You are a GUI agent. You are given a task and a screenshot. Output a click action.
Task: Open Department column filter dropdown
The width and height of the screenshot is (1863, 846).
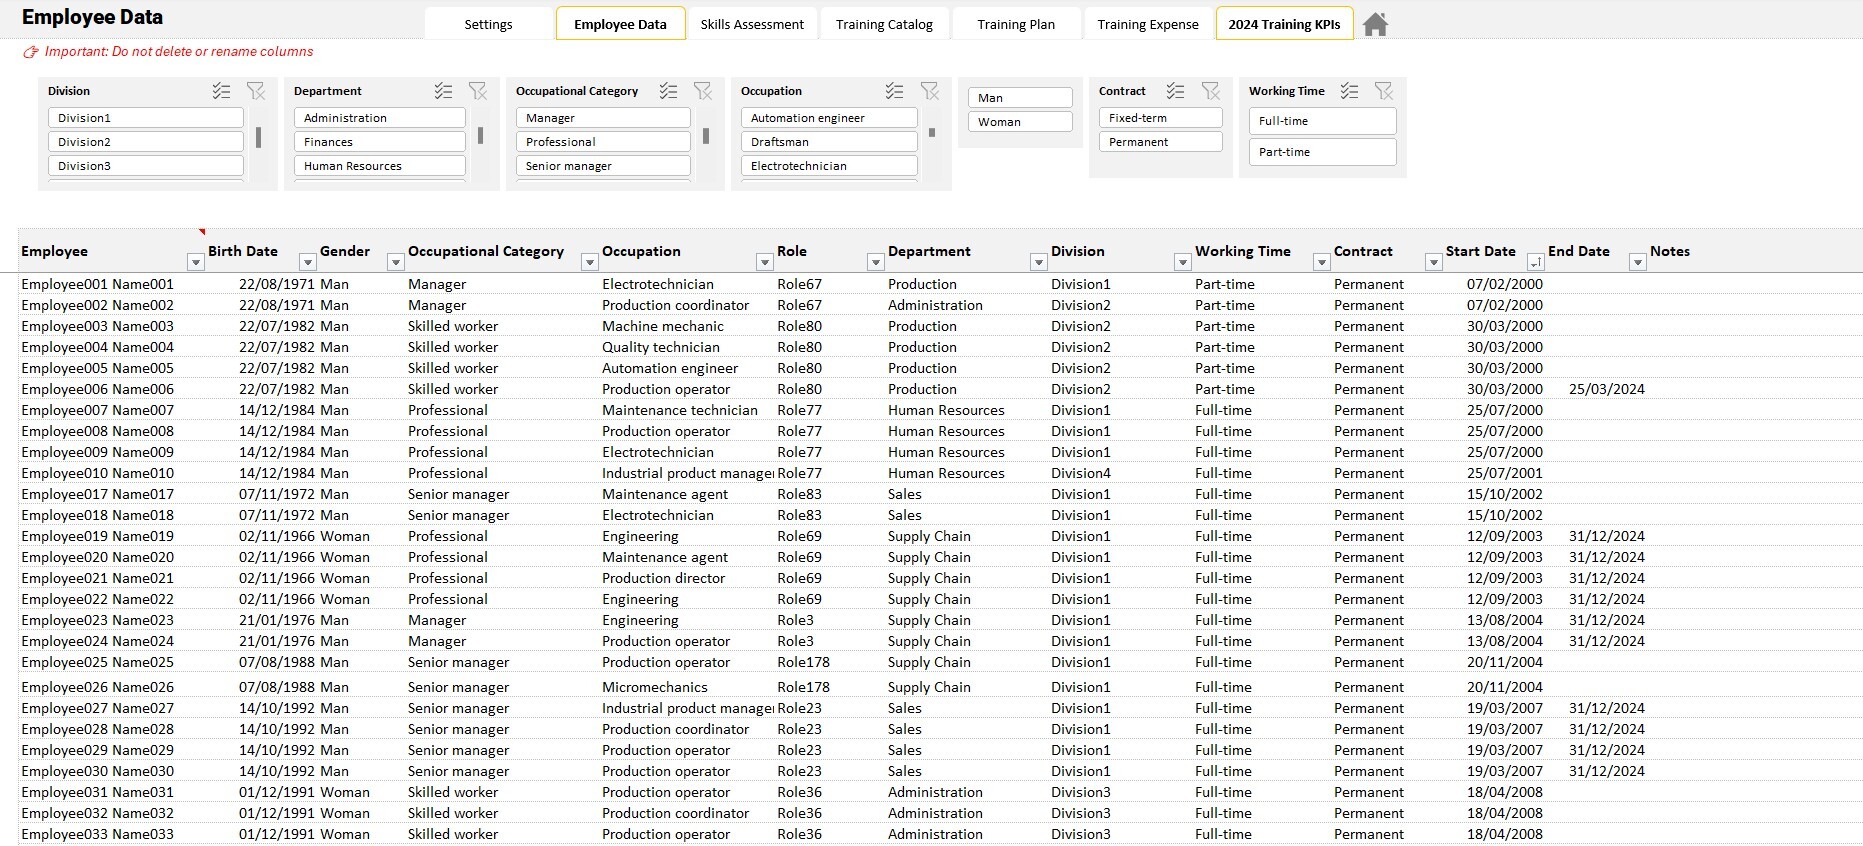point(1039,262)
